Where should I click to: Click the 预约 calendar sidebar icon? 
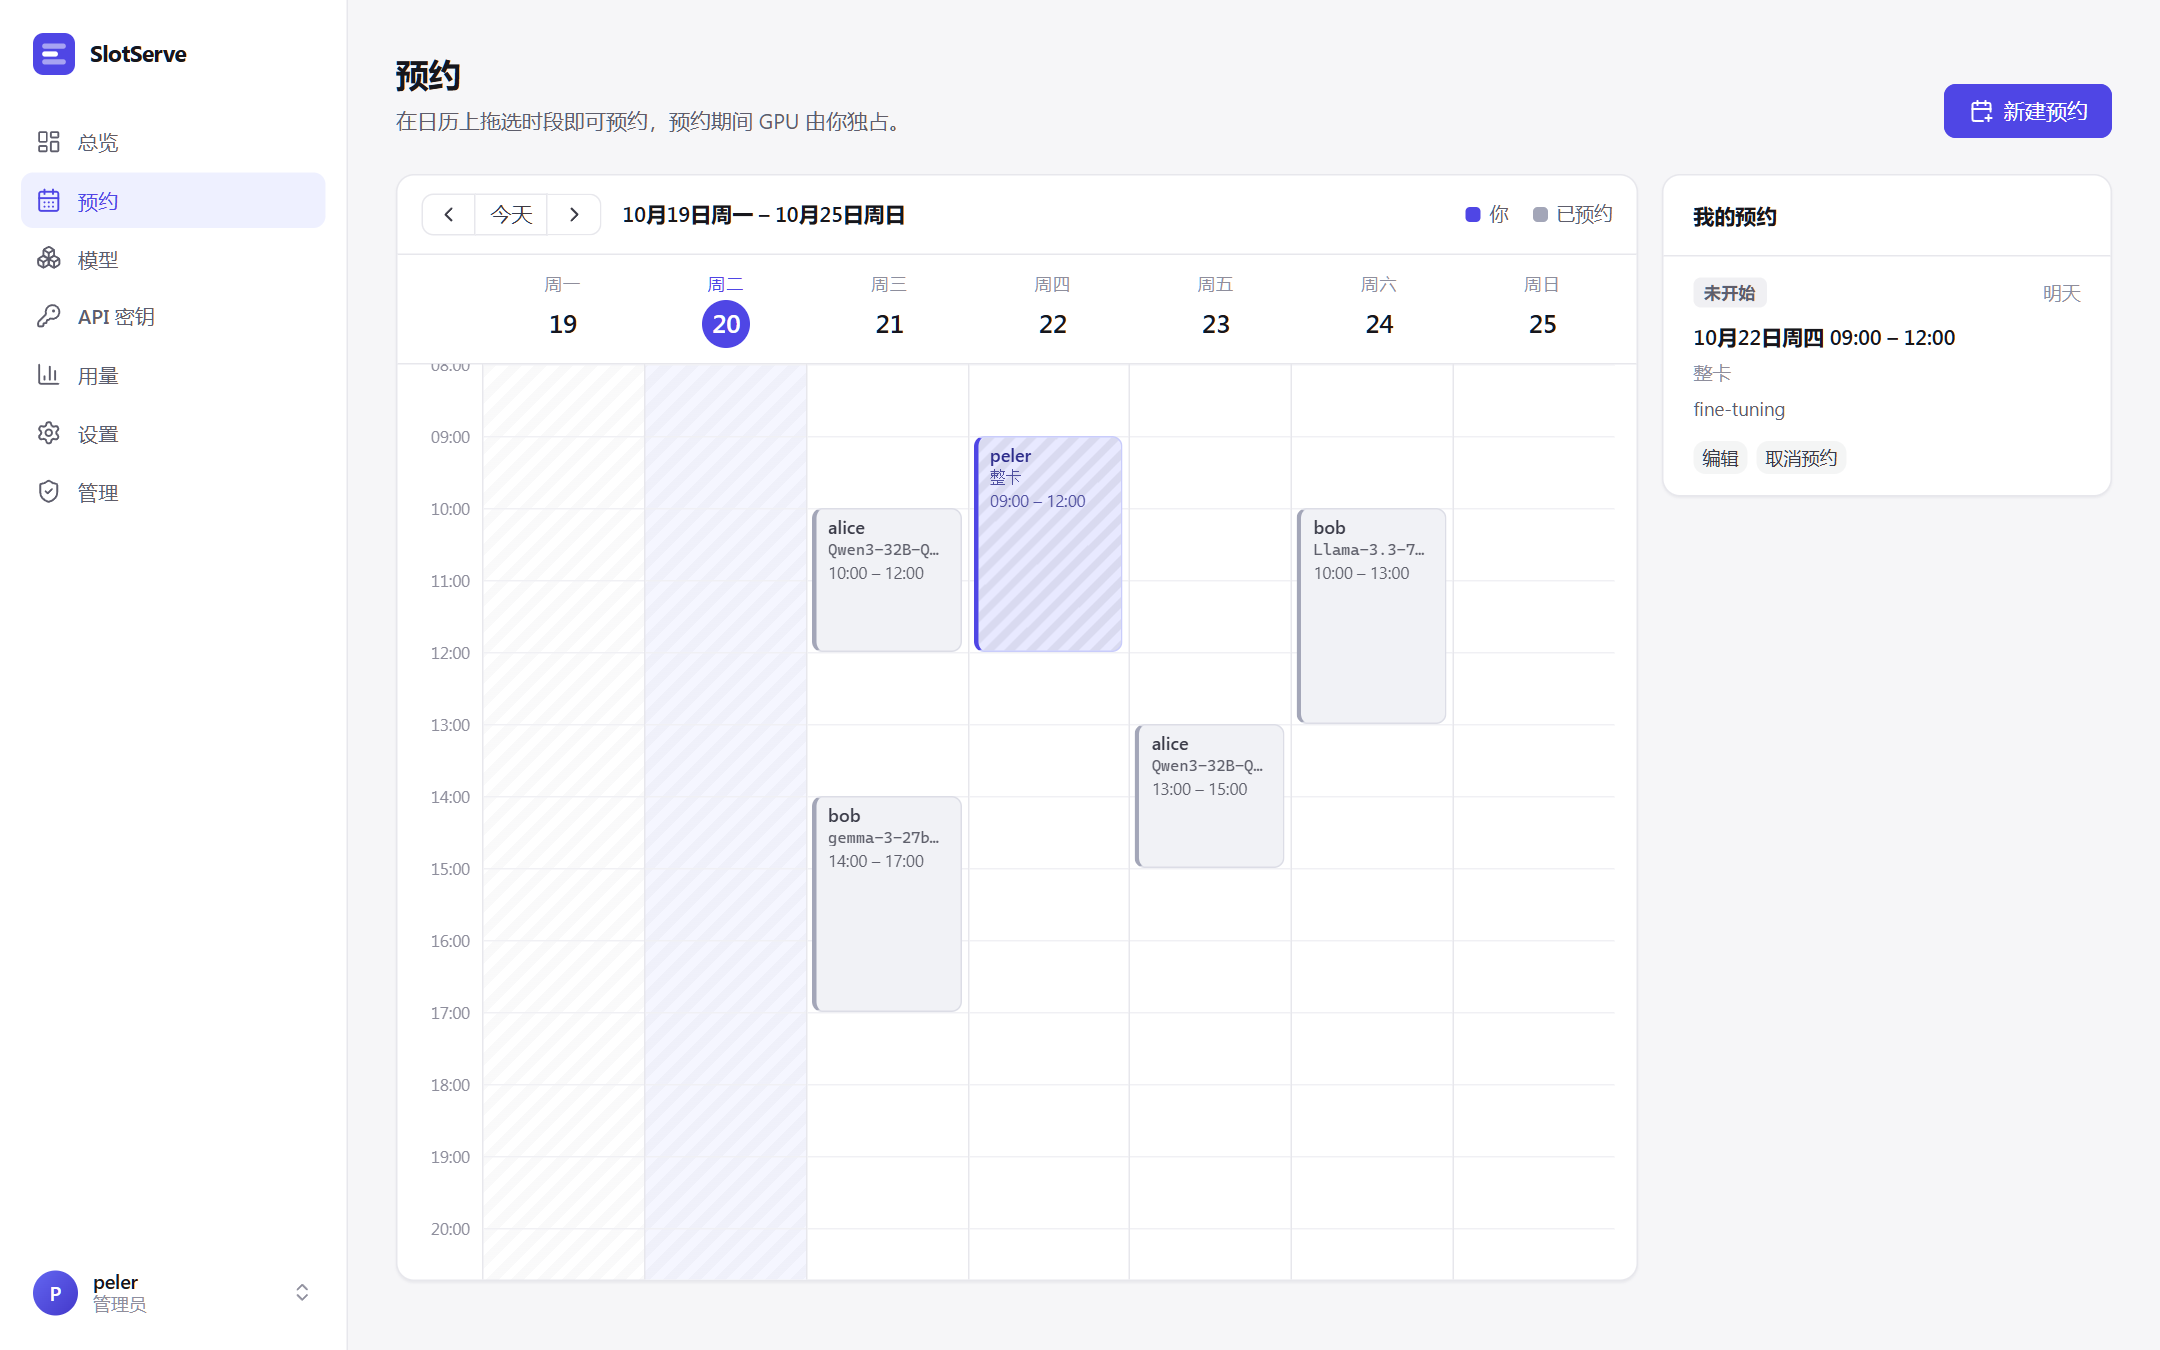[x=49, y=200]
